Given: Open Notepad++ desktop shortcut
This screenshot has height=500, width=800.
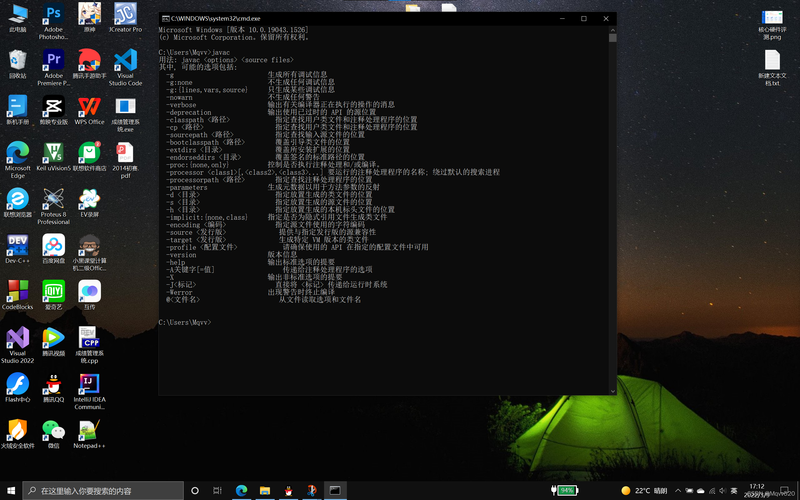Looking at the screenshot, I should coord(89,434).
